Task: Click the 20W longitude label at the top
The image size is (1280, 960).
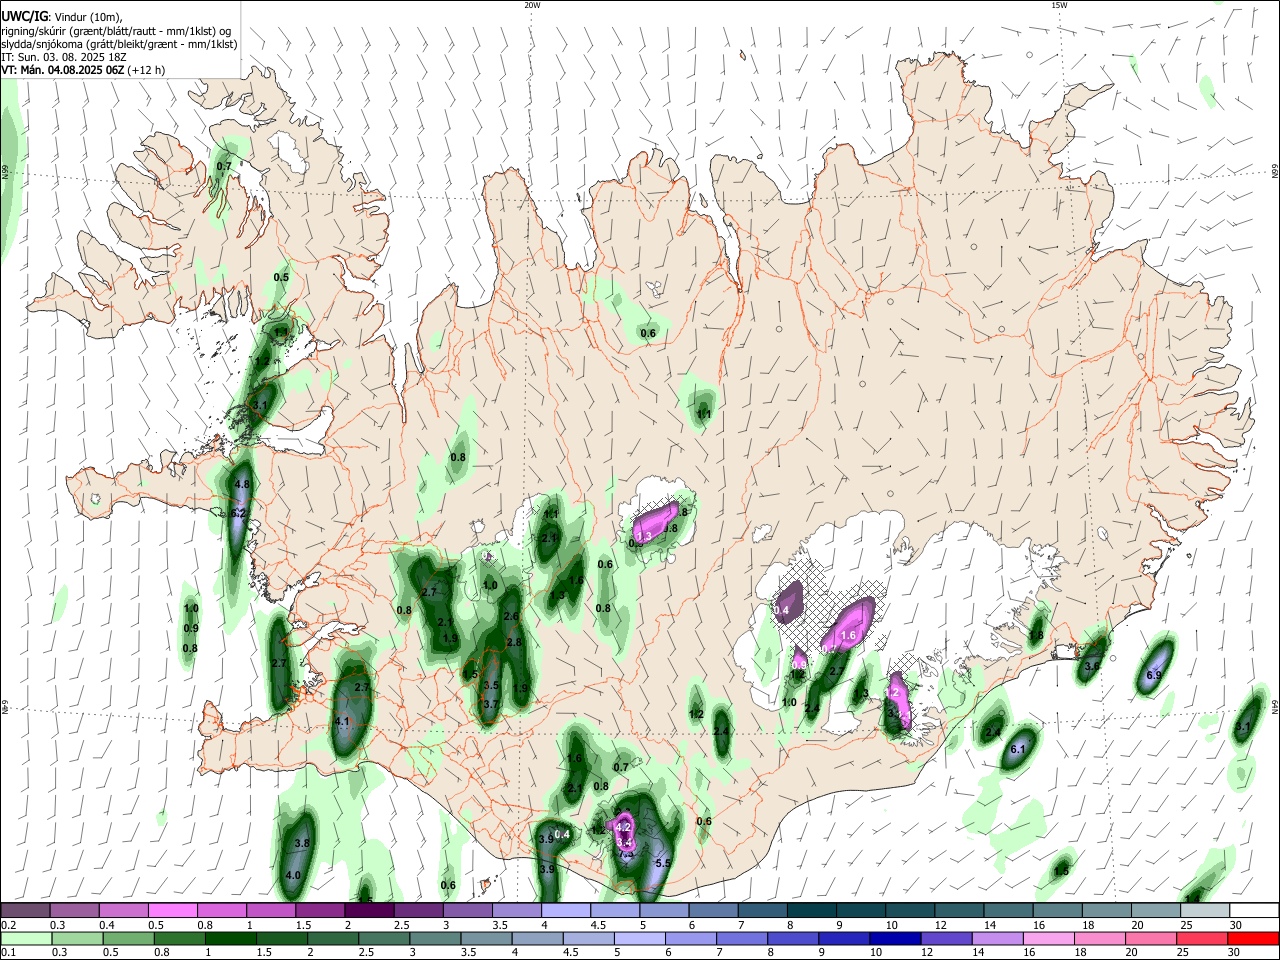Action: tap(532, 5)
